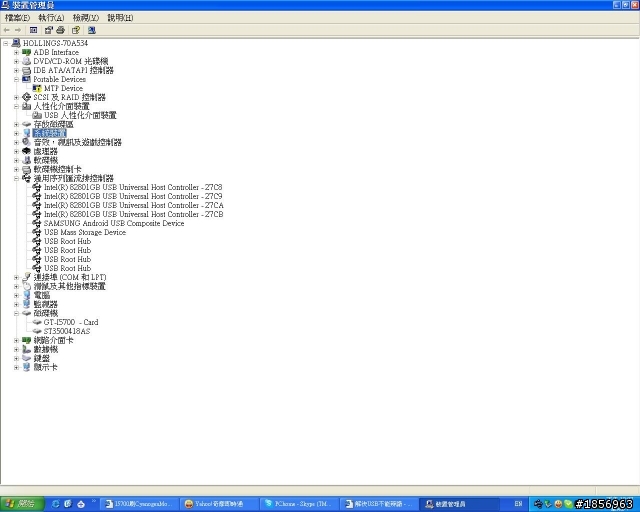The image size is (640, 512).
Task: Click the Back arrow in the toolbar
Action: point(7,30)
